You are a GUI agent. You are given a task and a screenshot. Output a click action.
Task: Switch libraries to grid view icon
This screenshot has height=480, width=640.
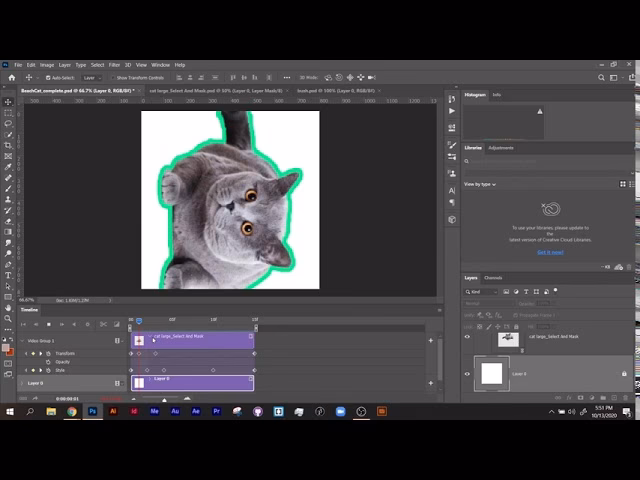(x=623, y=184)
